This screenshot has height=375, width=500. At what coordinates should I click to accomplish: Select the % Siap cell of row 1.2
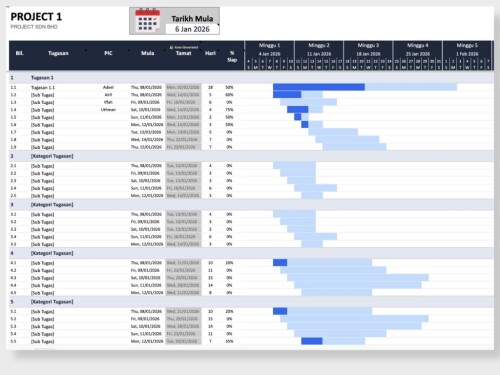[229, 95]
